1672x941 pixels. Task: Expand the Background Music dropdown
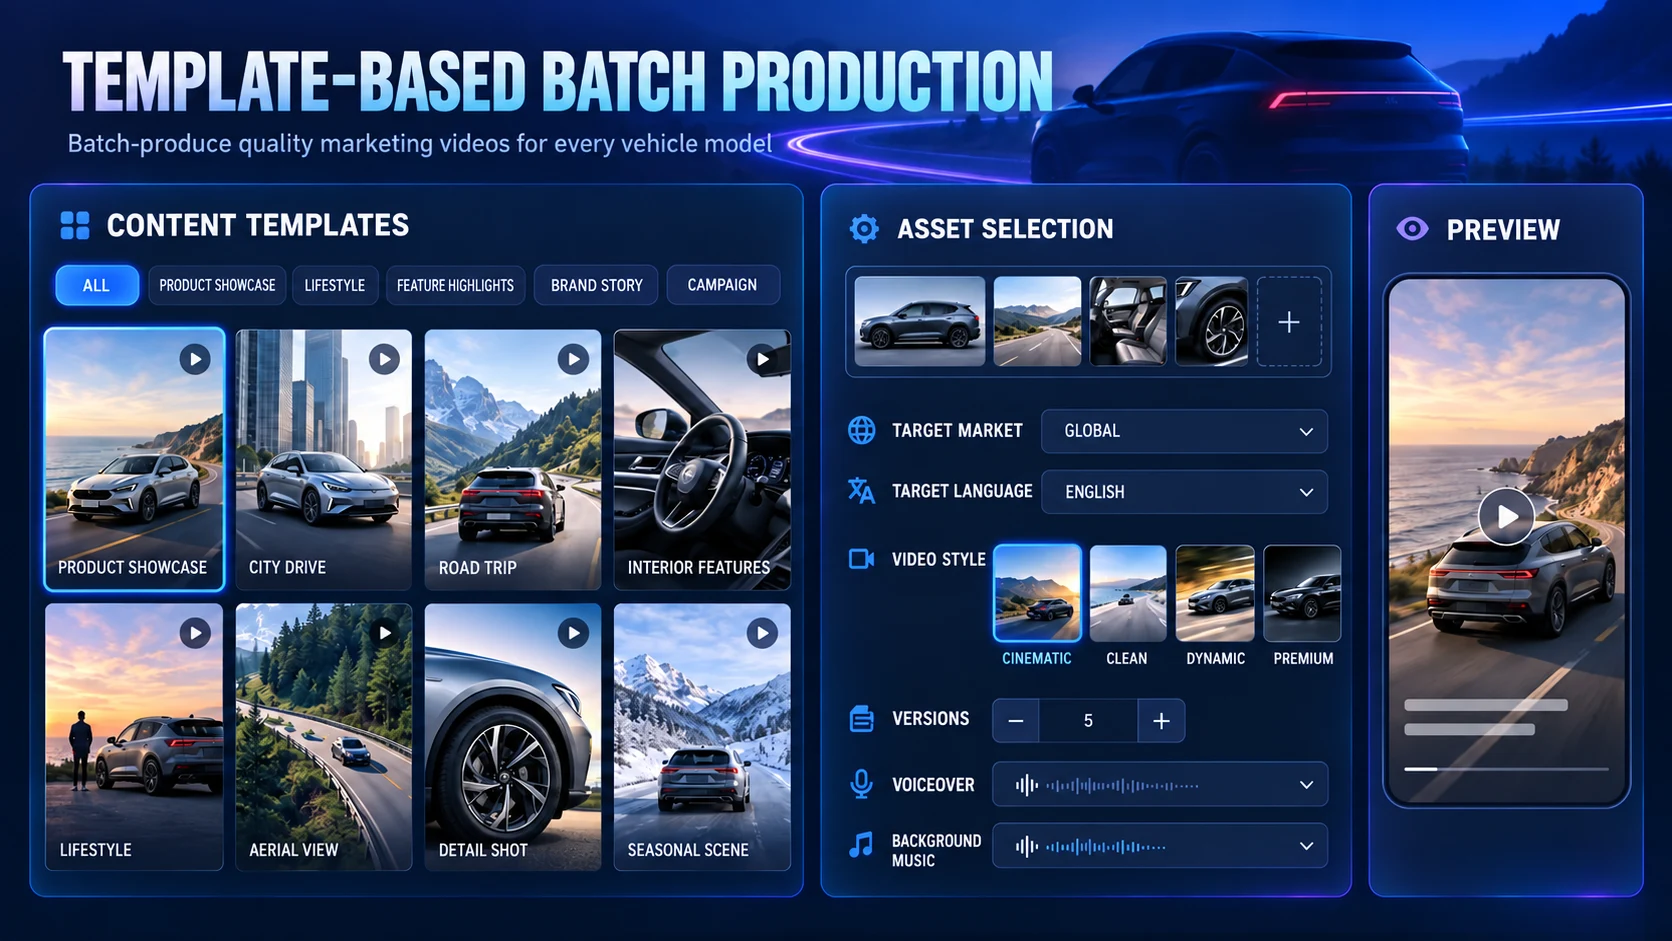tap(1160, 846)
